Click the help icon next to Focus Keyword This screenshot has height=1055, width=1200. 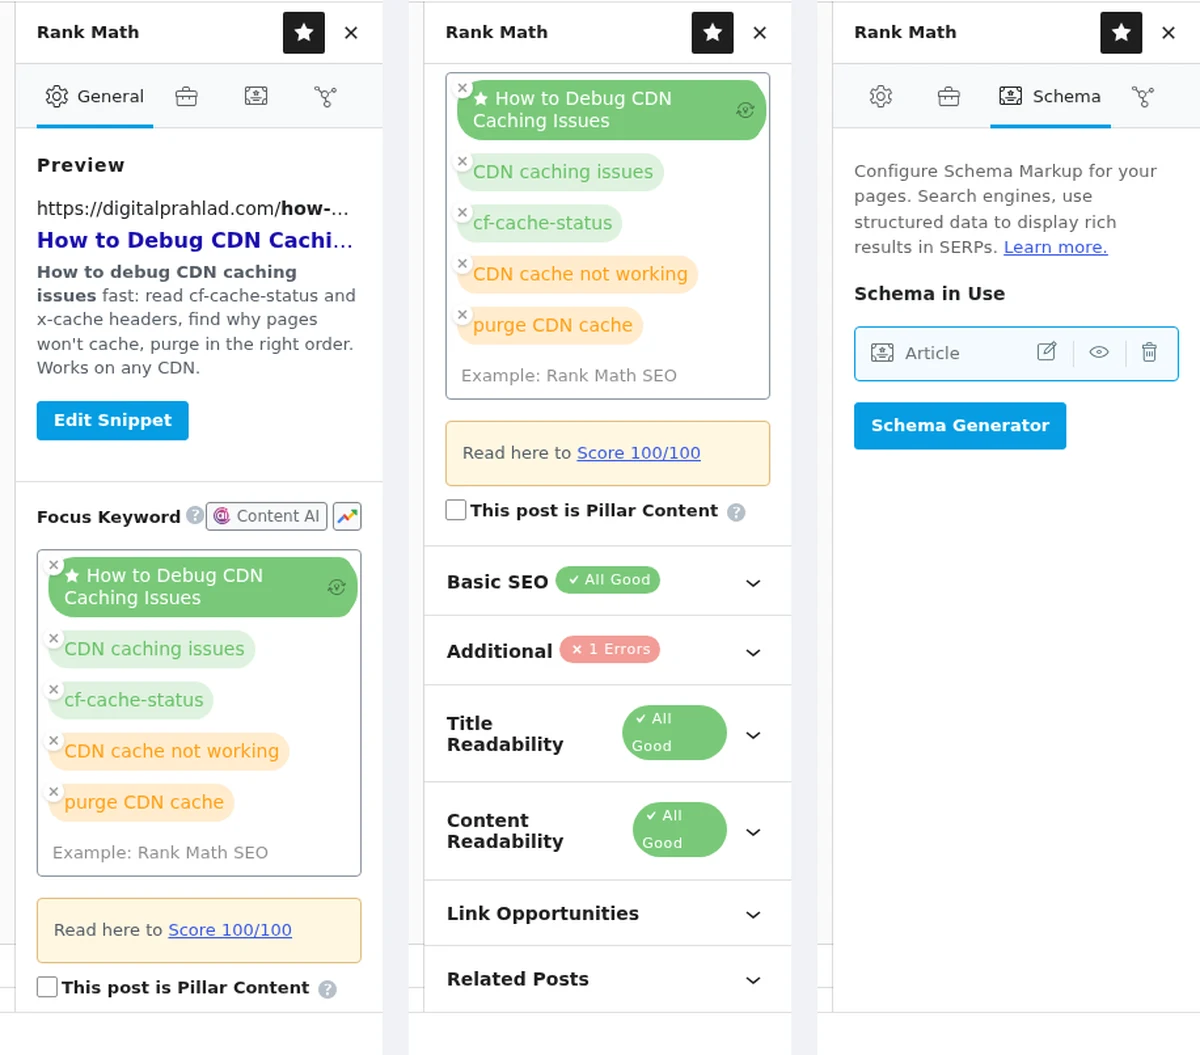point(195,516)
